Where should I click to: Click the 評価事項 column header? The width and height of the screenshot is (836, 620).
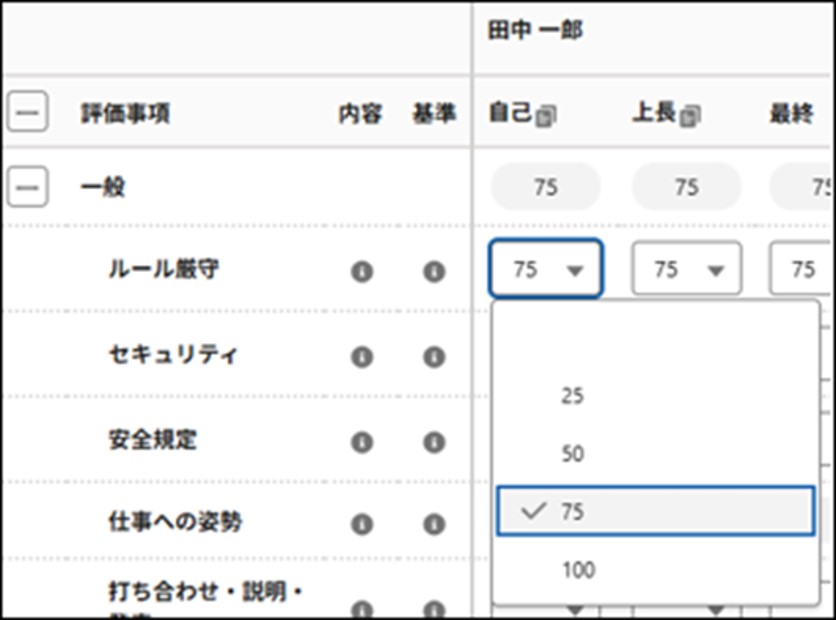click(x=125, y=113)
